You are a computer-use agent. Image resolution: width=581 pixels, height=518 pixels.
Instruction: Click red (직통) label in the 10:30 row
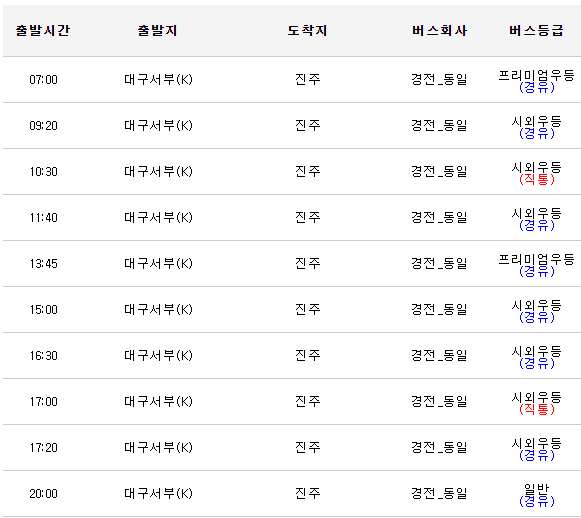click(537, 180)
